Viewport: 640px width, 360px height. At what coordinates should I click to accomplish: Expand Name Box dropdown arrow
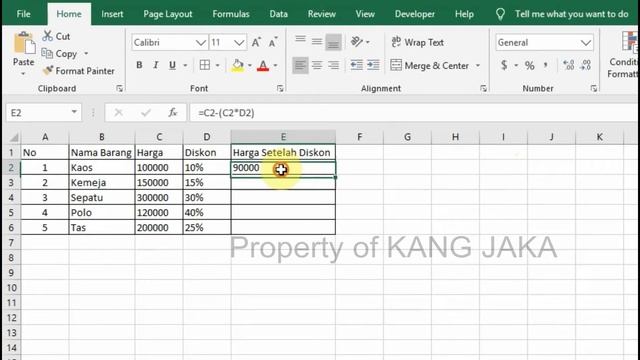pyautogui.click(x=74, y=112)
